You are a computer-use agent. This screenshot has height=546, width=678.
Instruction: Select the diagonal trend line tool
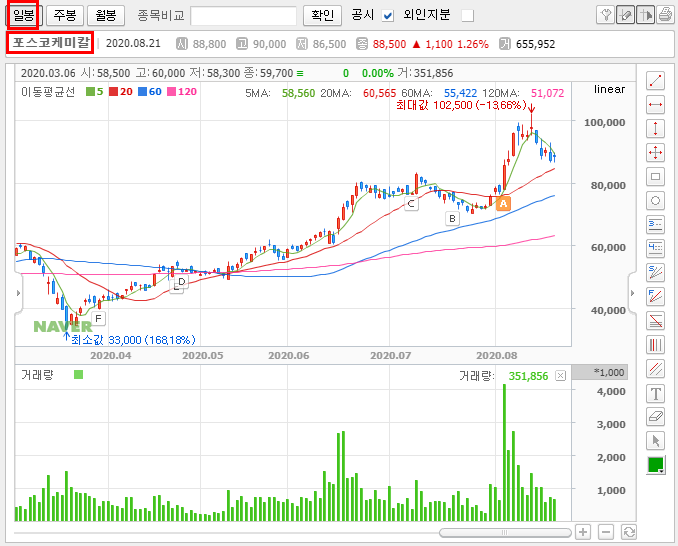tap(656, 81)
